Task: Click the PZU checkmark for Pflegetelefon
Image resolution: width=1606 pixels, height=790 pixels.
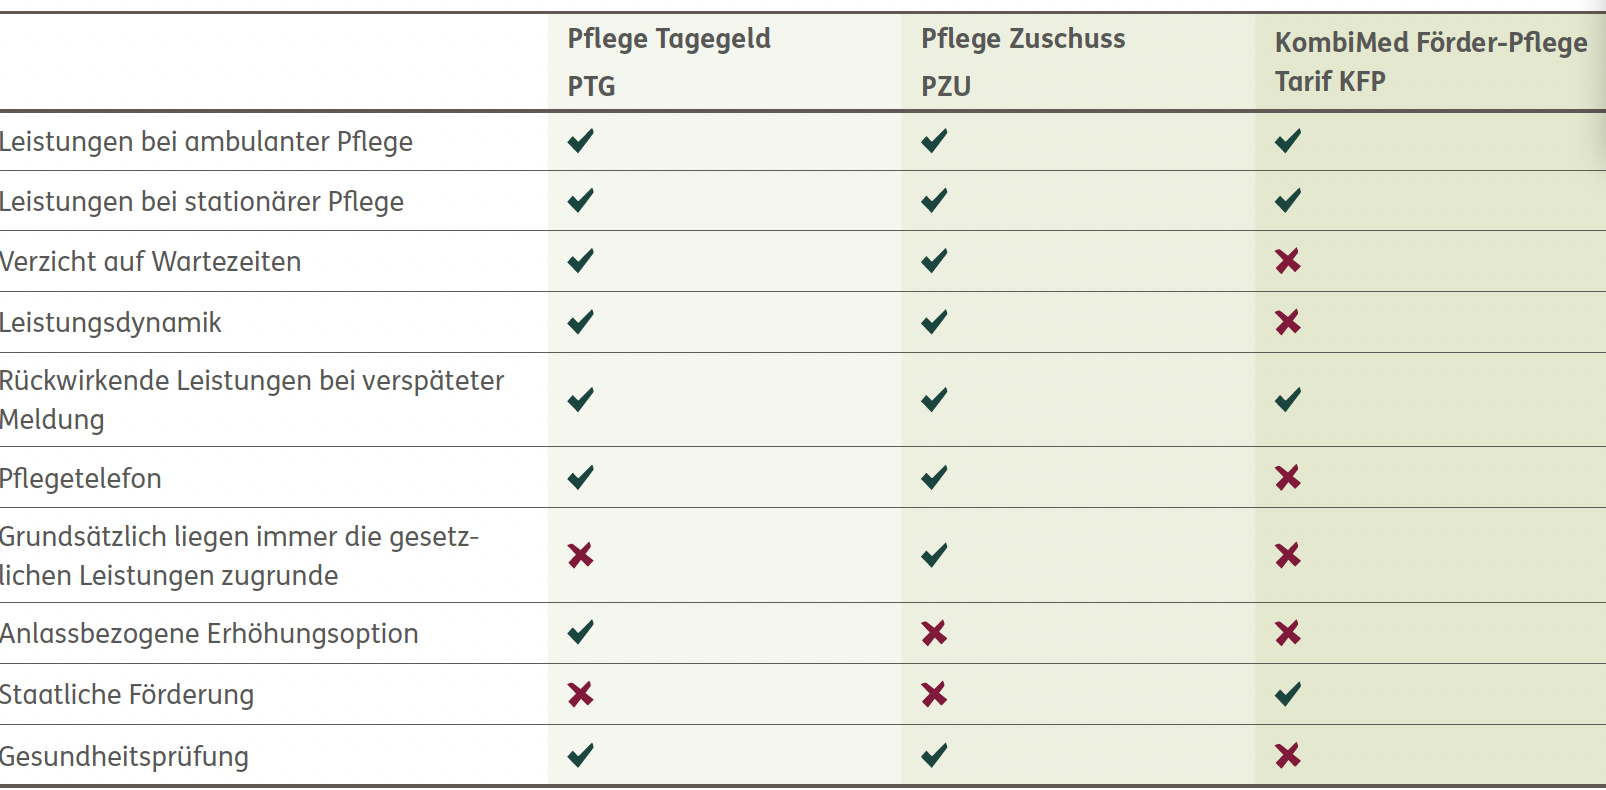Action: [934, 477]
